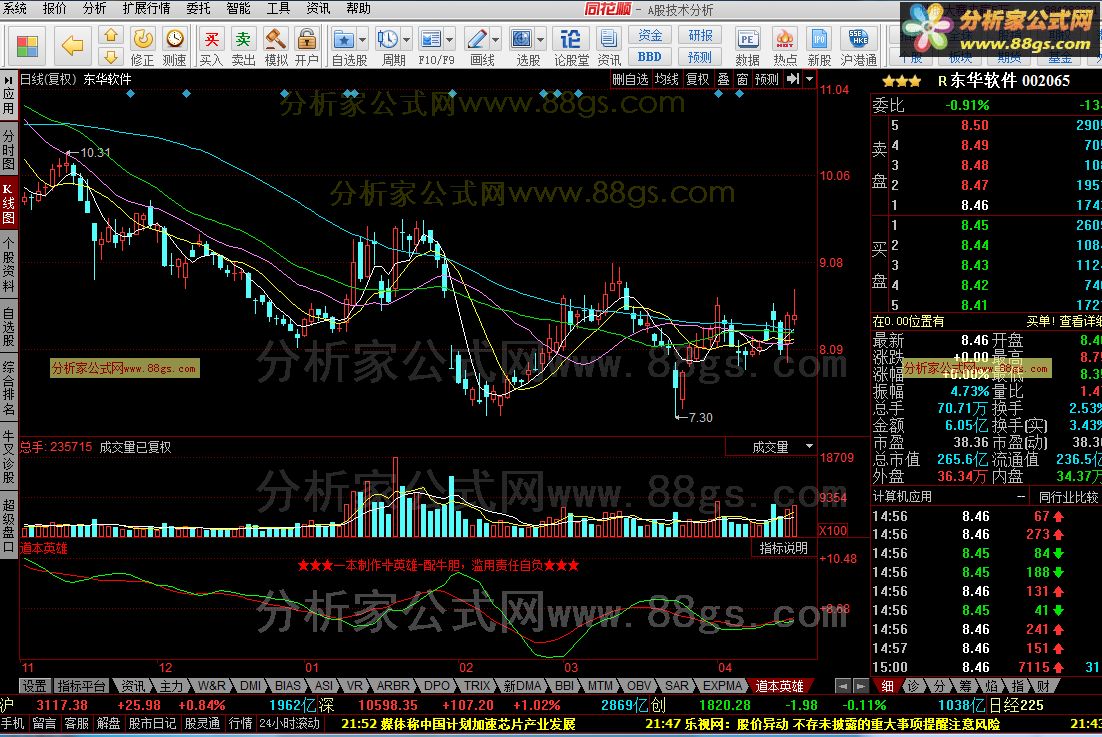Select the BIAS indicator tab
This screenshot has height=737, width=1102.
coord(287,686)
